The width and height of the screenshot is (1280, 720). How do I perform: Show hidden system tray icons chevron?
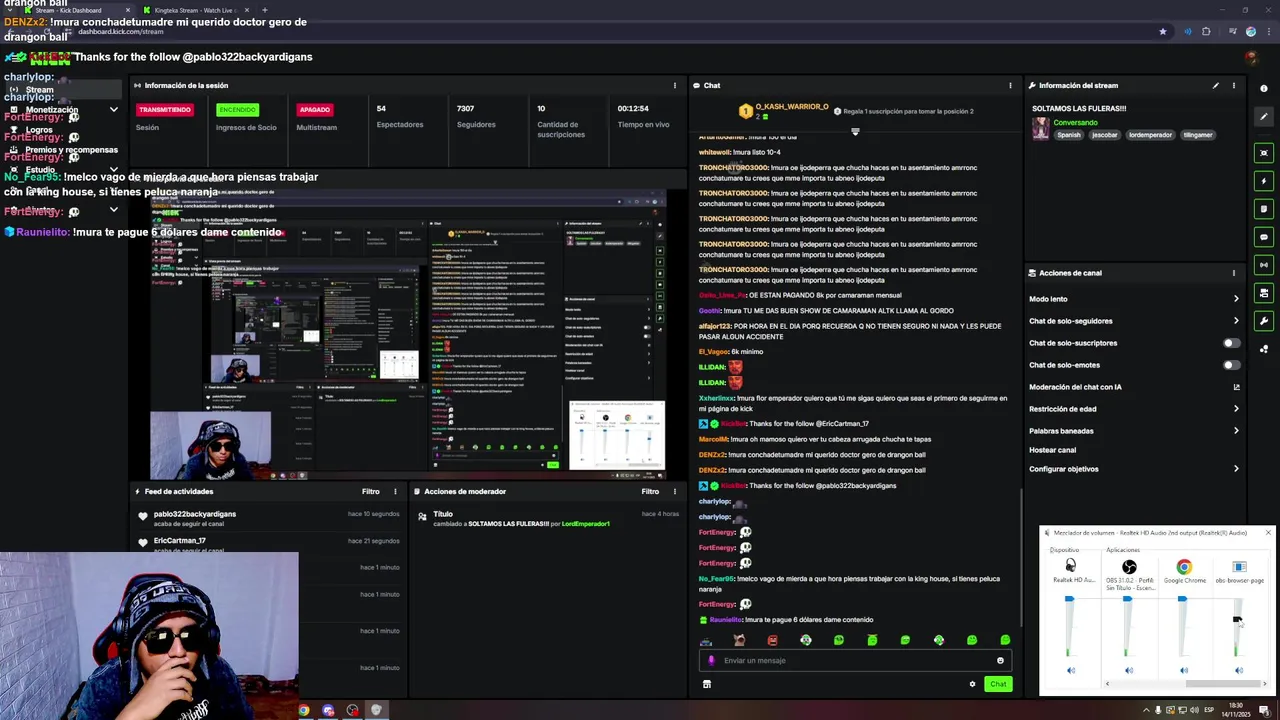tap(1146, 710)
